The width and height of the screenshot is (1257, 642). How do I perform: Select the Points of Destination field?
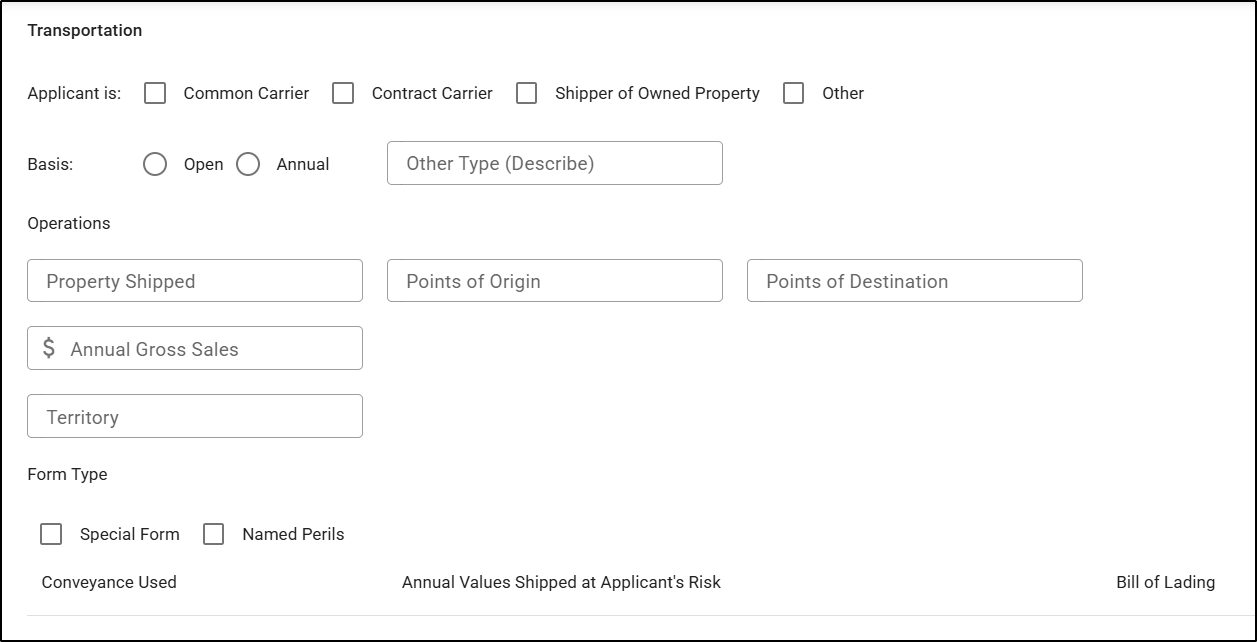(914, 281)
